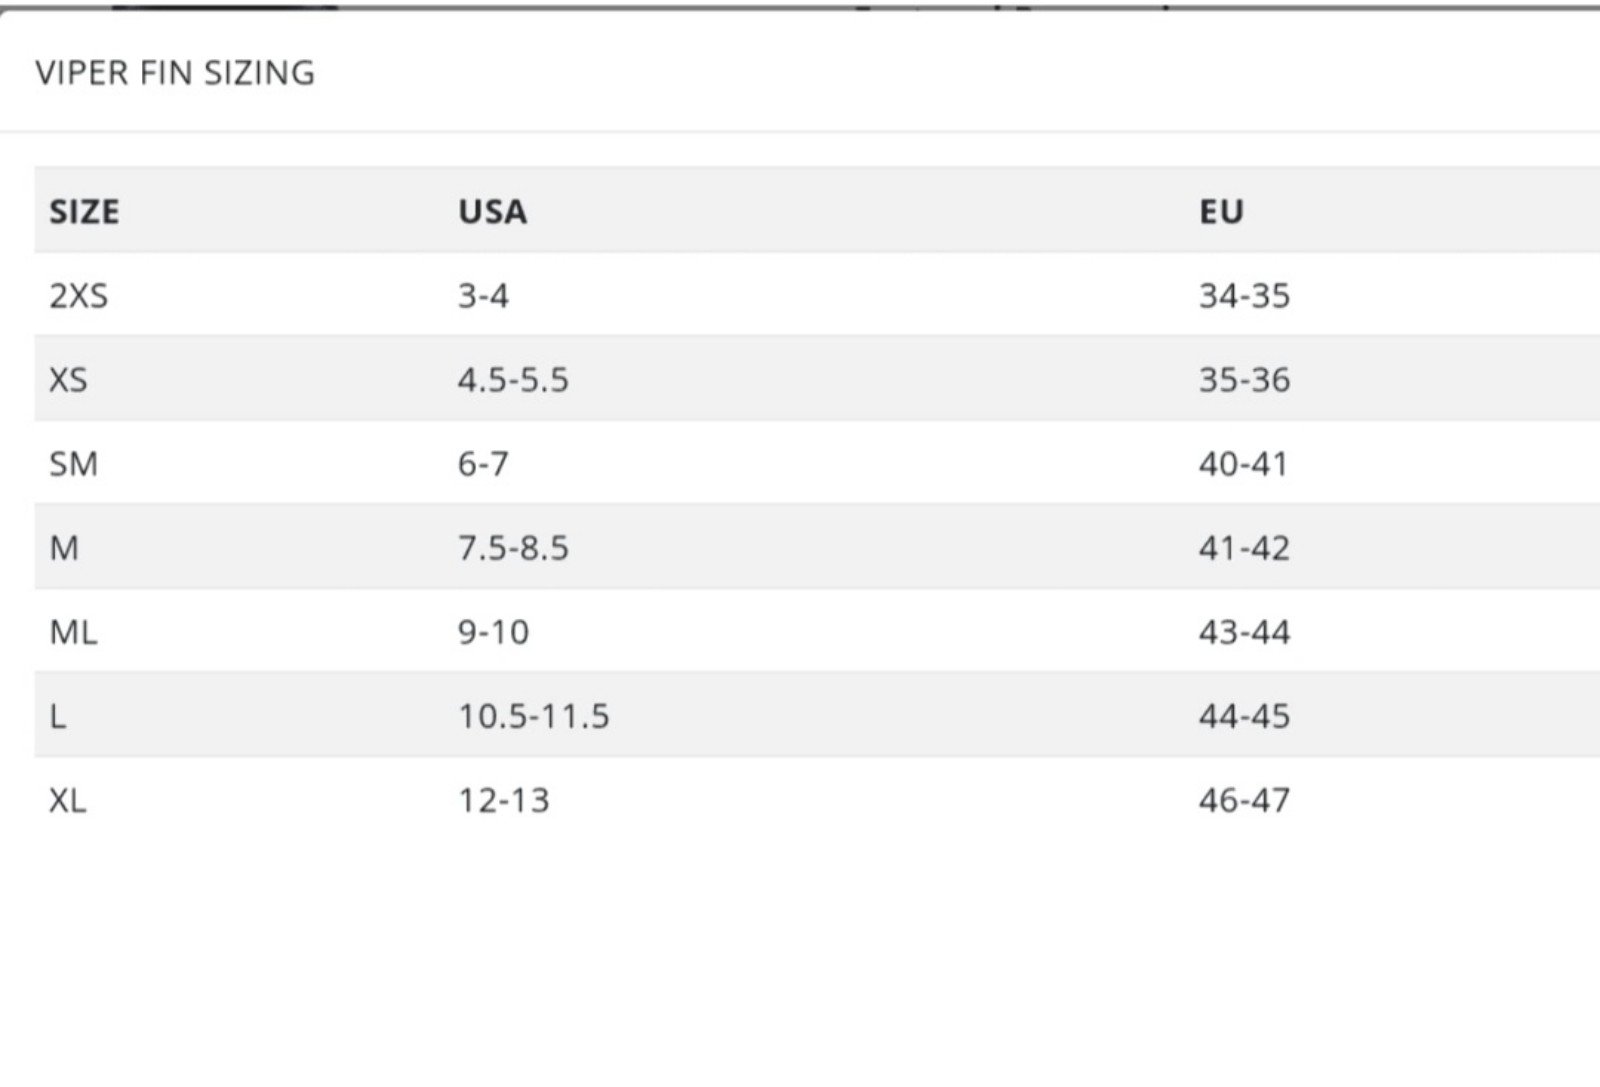Click the SIZE column header
This screenshot has width=1600, height=1087.
84,212
